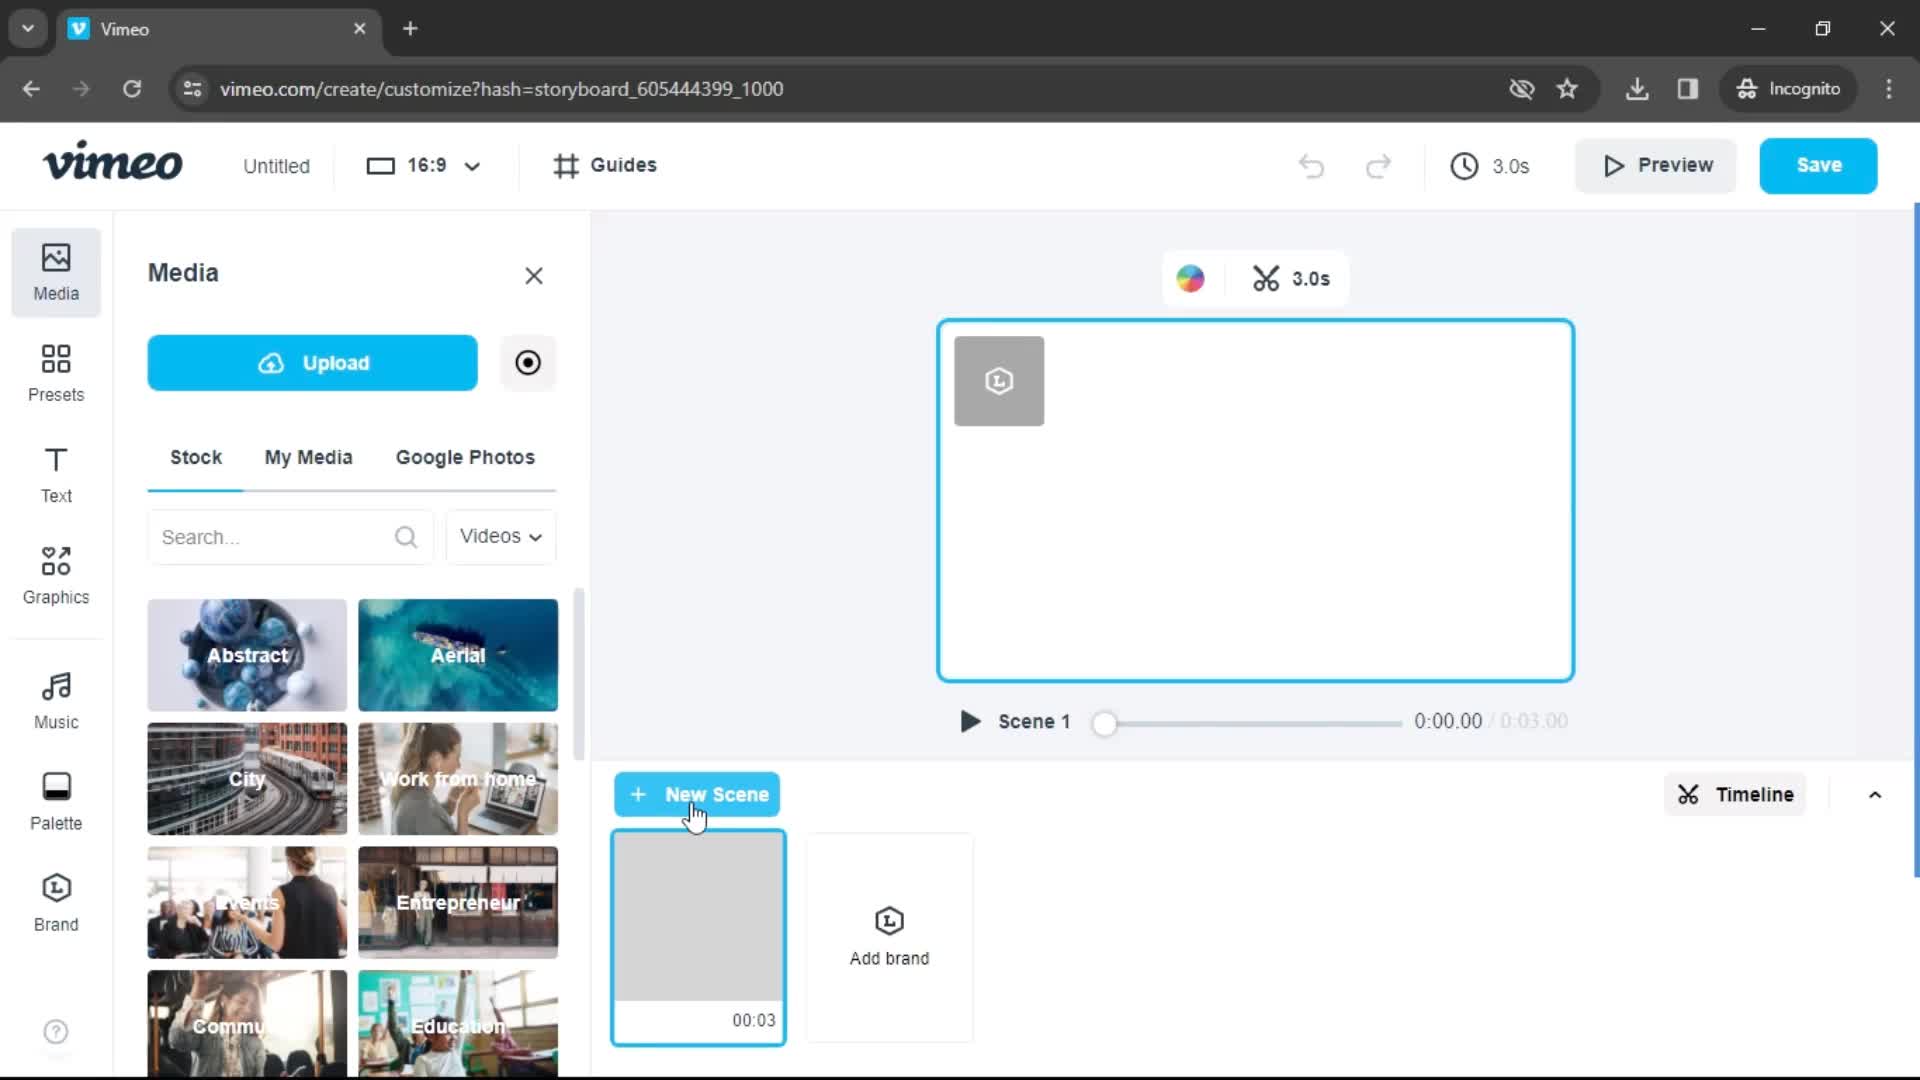Play Scene 1
The image size is (1920, 1080).
(969, 721)
